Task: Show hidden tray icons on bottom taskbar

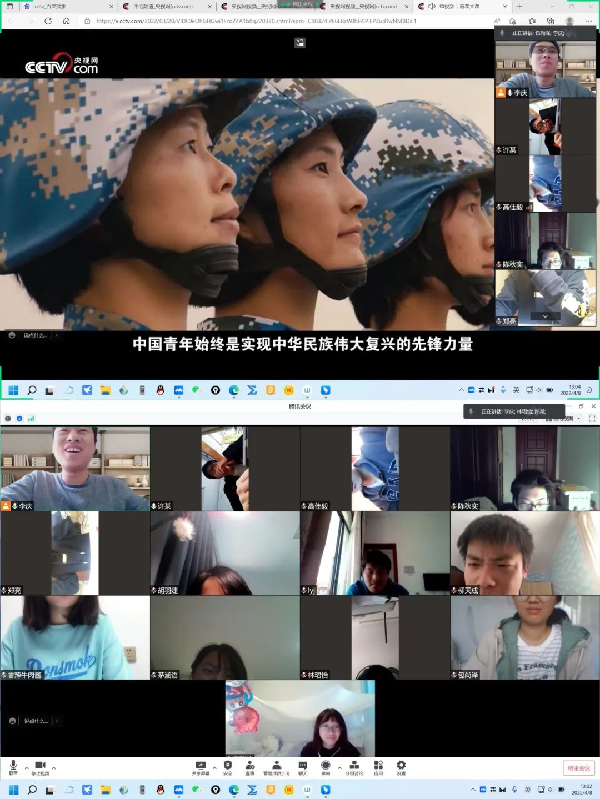Action: [474, 789]
